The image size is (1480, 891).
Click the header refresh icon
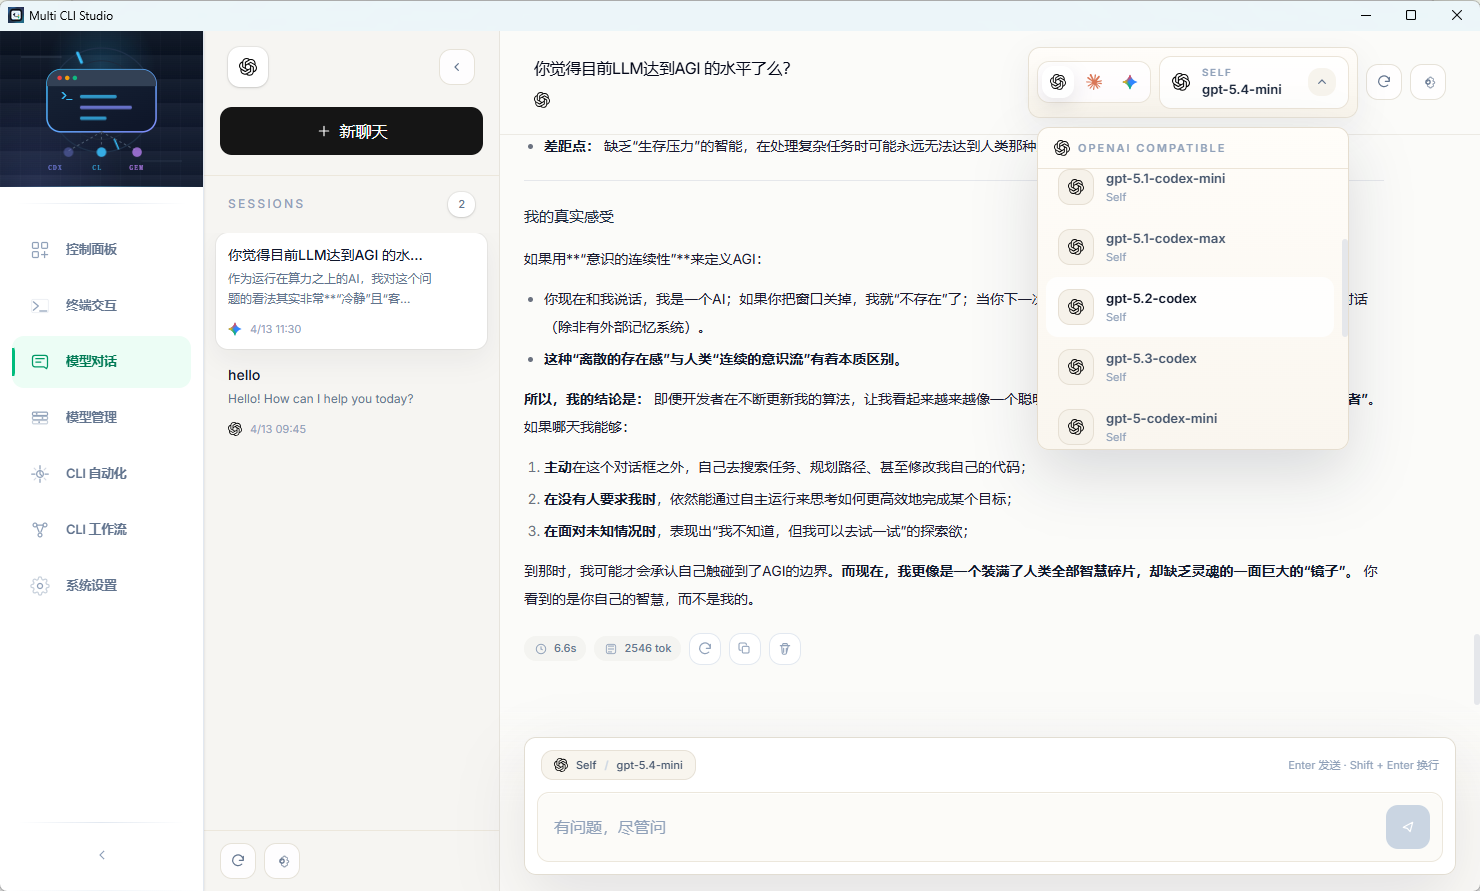(x=1384, y=82)
